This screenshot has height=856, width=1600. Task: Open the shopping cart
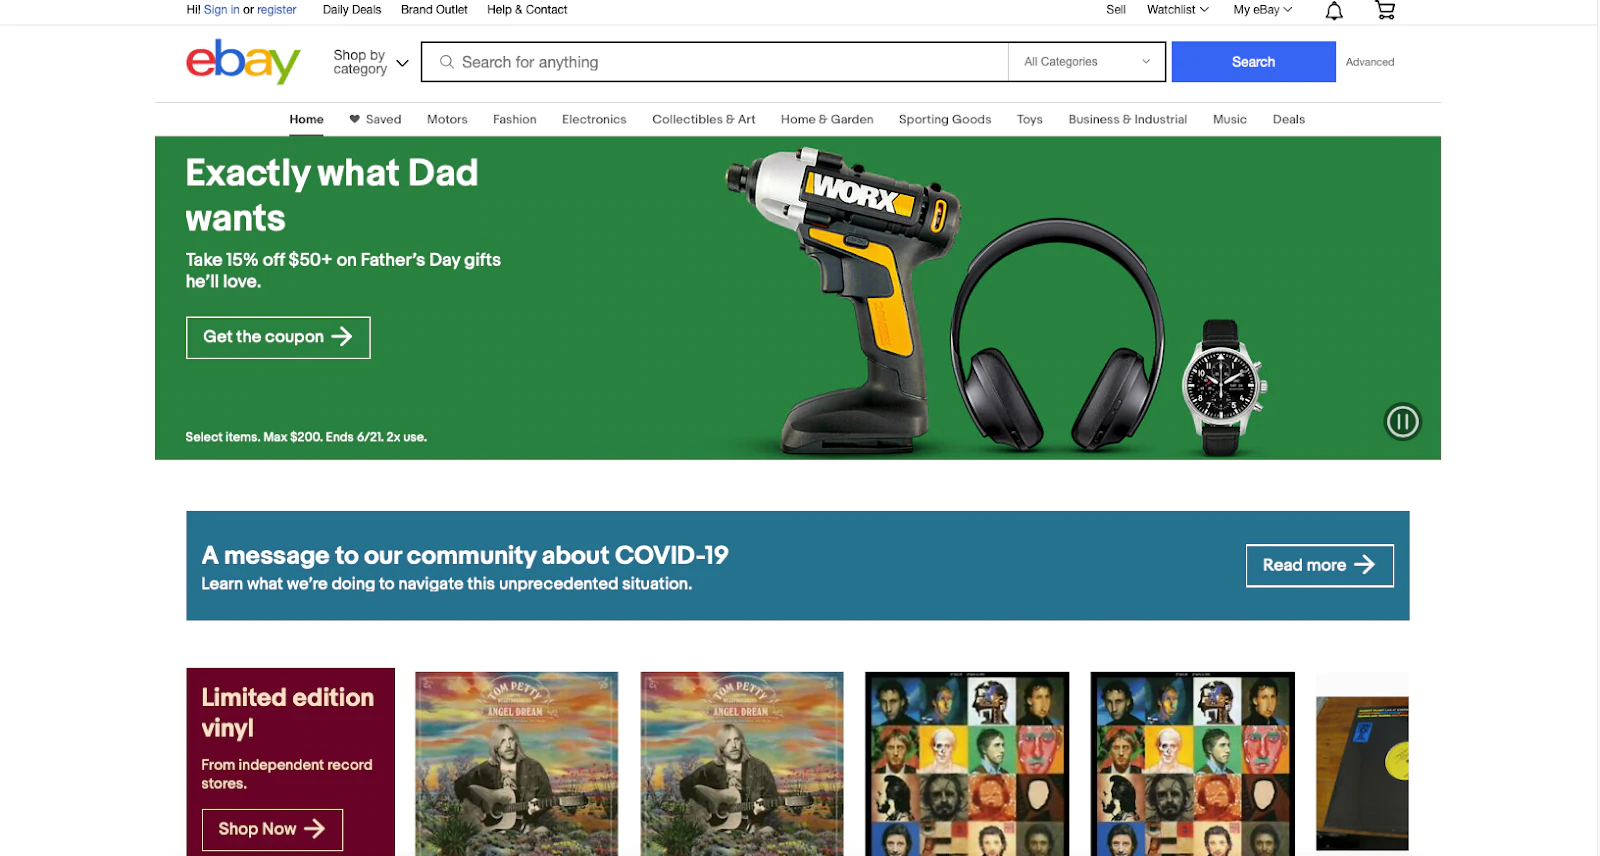(x=1385, y=10)
